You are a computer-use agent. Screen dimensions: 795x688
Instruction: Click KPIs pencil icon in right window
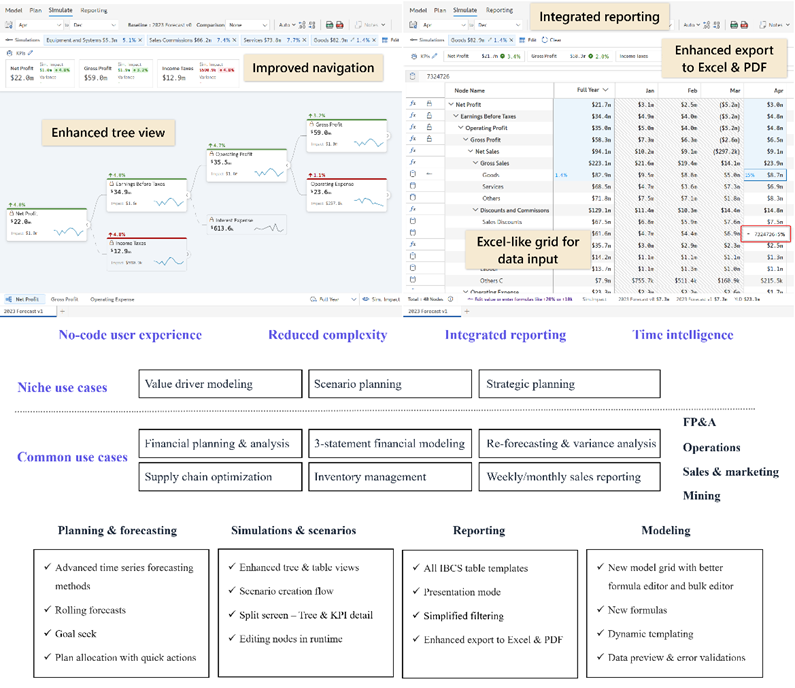pos(435,56)
